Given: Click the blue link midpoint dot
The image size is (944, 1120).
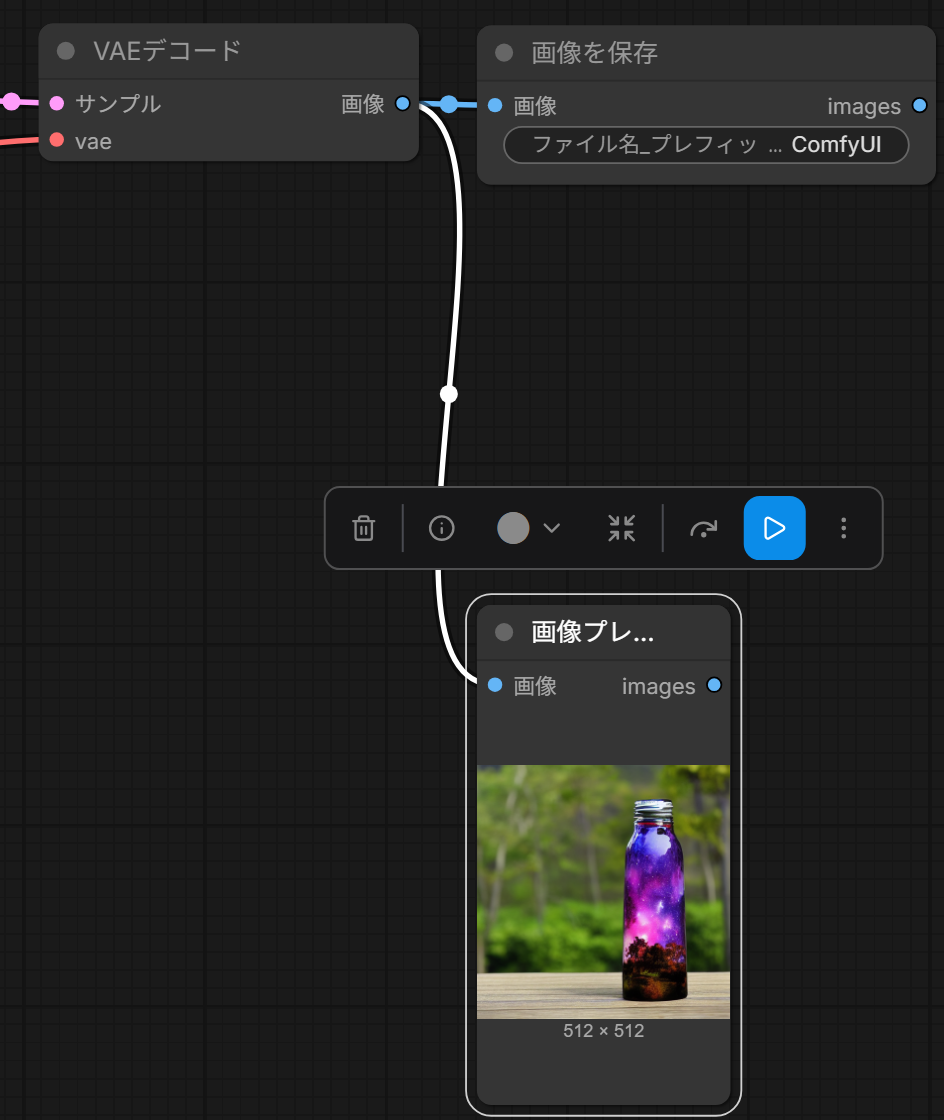Looking at the screenshot, I should [448, 104].
